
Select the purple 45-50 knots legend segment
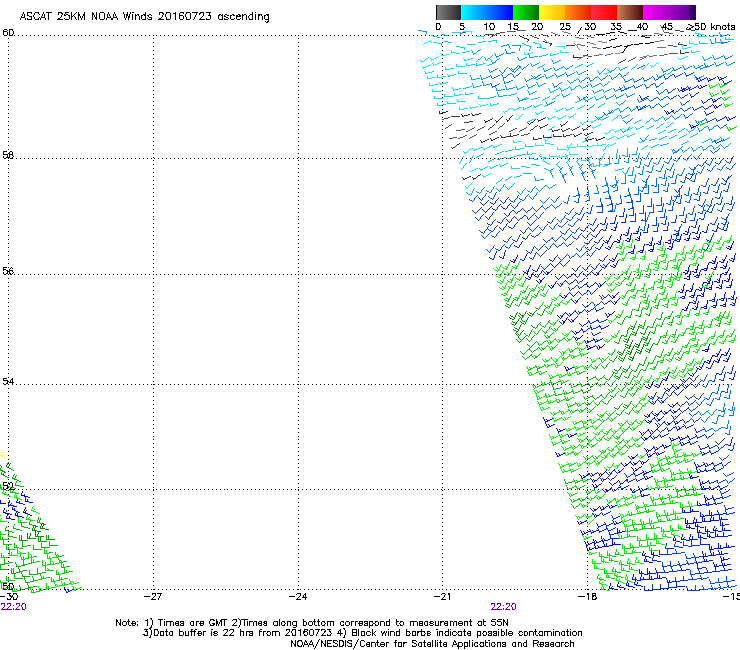pos(682,12)
